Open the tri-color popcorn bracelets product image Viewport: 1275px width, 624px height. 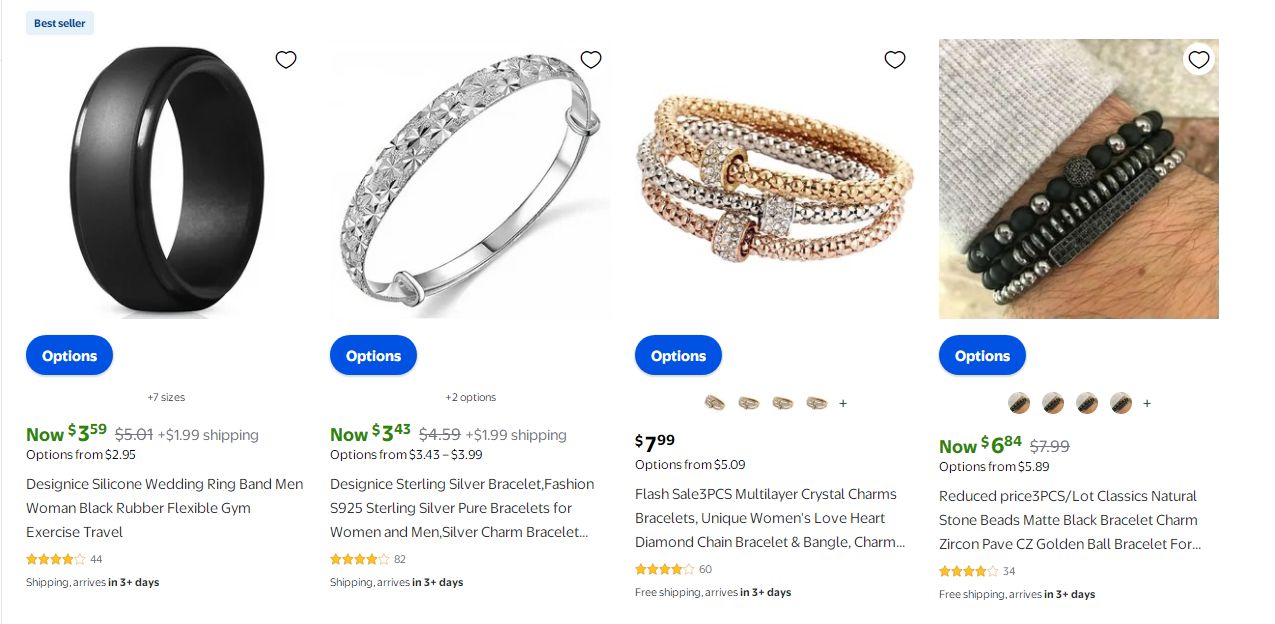(x=774, y=180)
